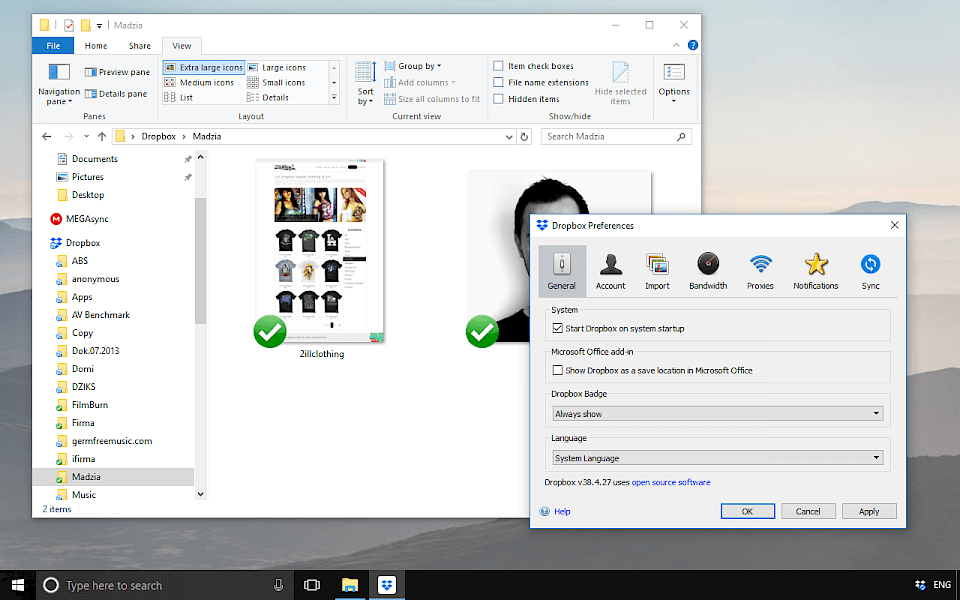Switch to the Home ribbon tab
960x600 pixels.
point(96,45)
